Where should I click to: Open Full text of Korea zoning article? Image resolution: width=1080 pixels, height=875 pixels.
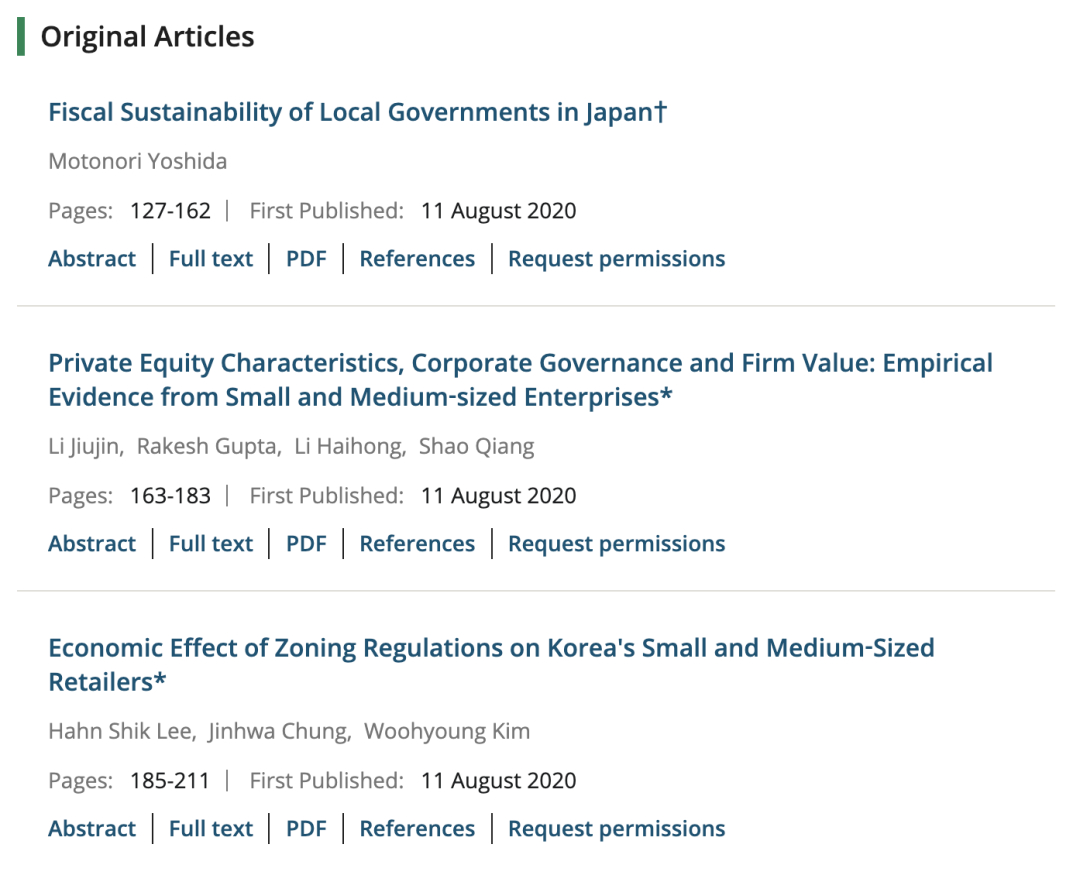tap(211, 829)
